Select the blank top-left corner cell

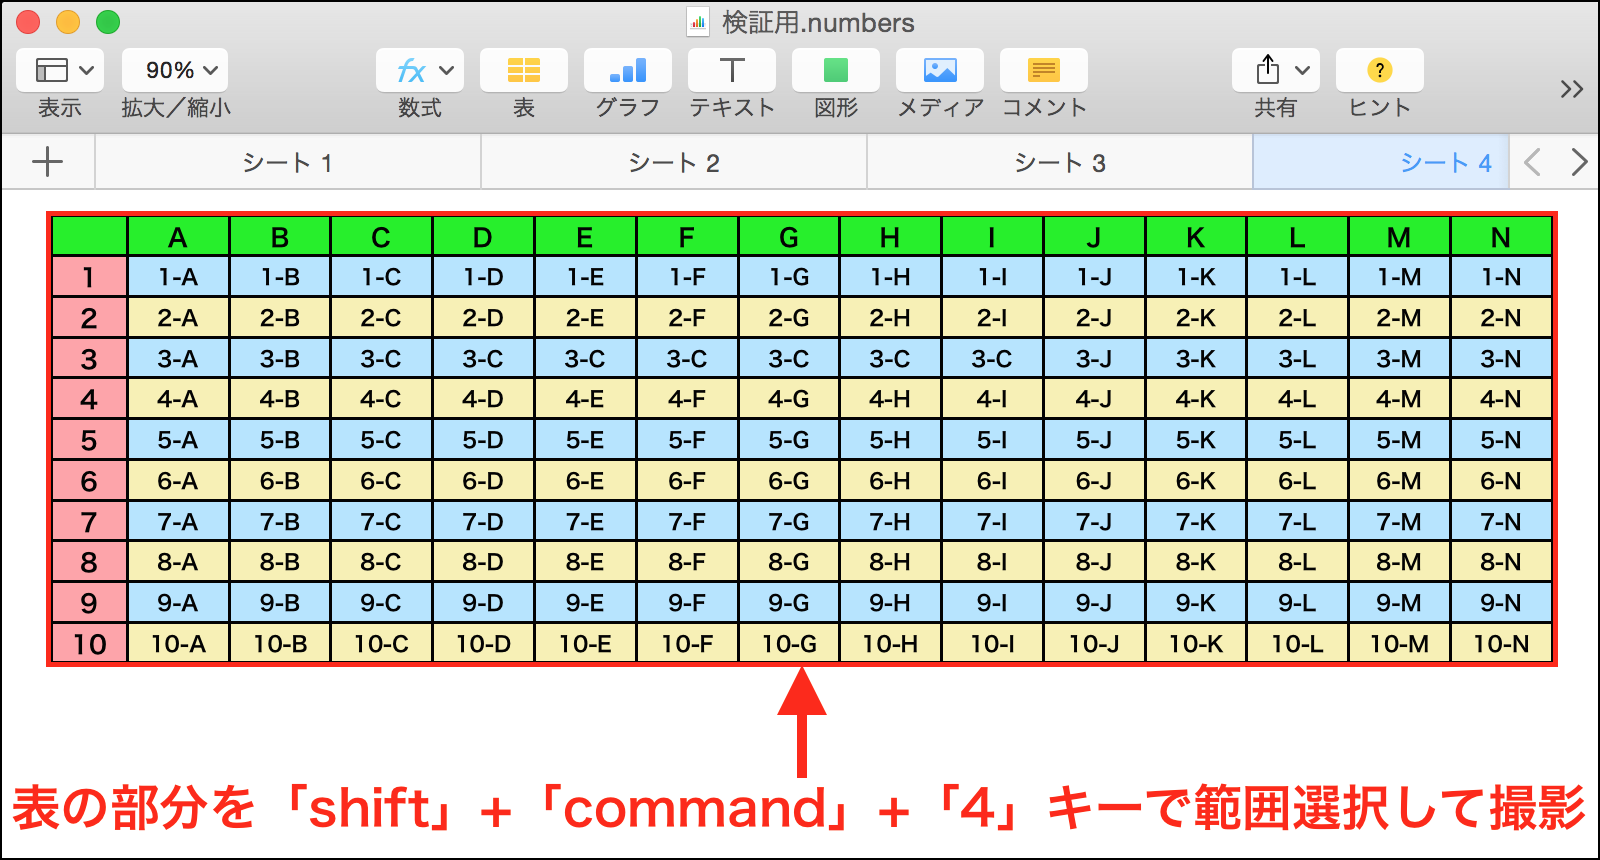coord(89,237)
